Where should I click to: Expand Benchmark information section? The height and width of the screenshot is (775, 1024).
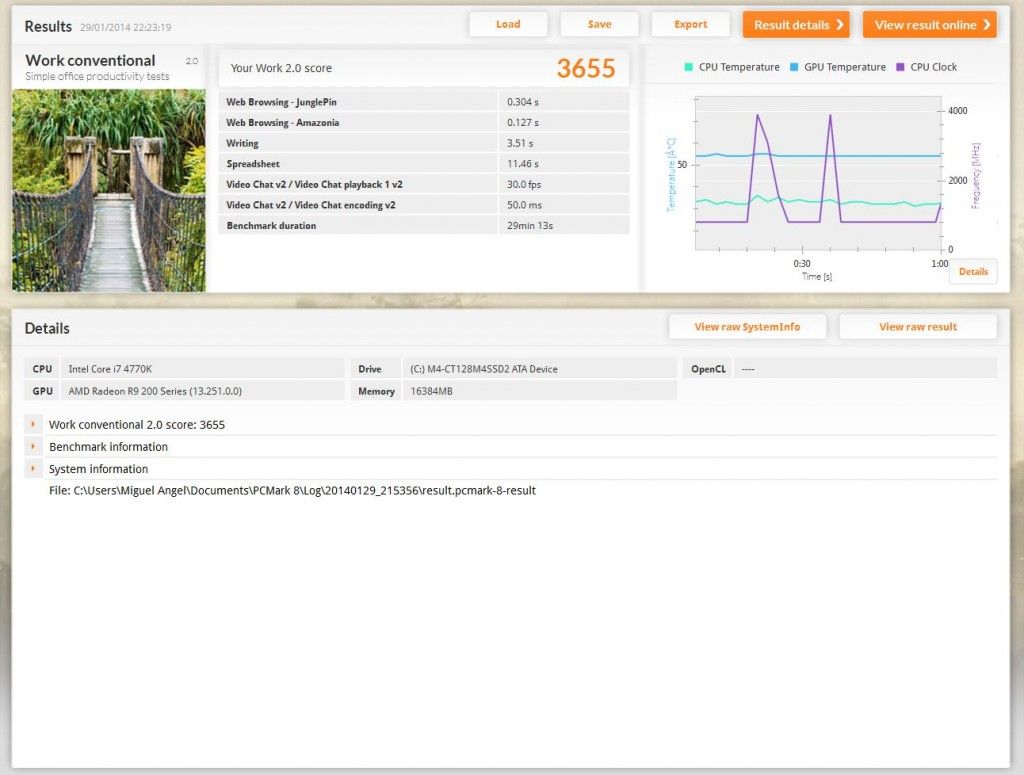click(33, 447)
